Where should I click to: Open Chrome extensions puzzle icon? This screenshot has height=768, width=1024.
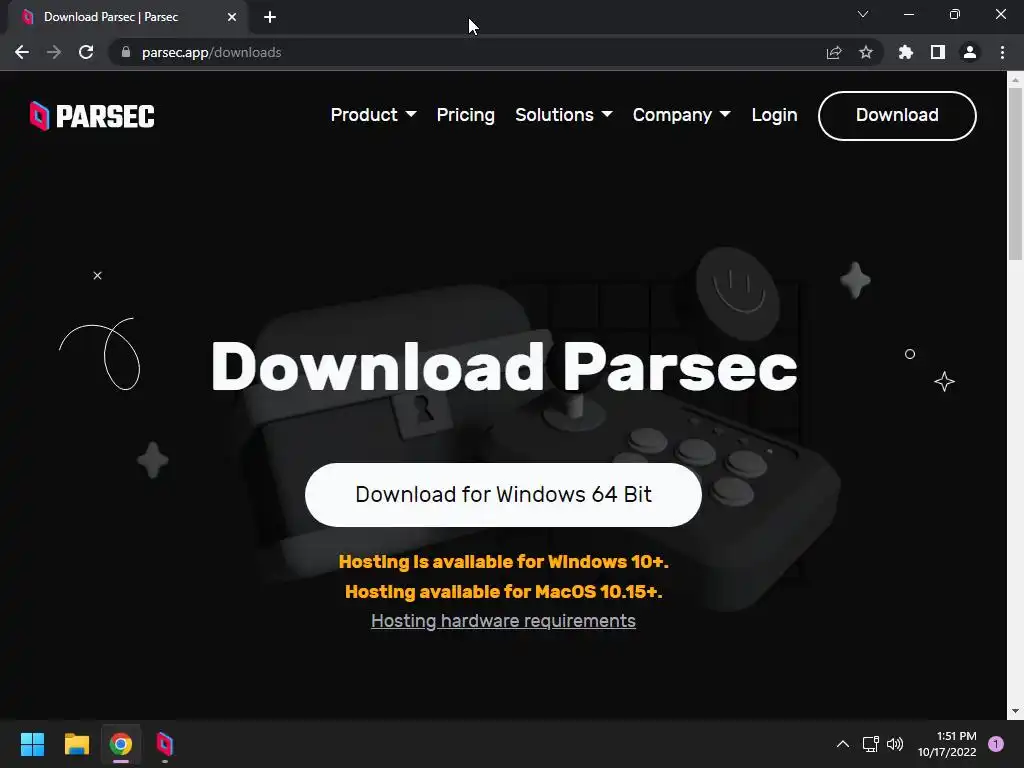[906, 52]
